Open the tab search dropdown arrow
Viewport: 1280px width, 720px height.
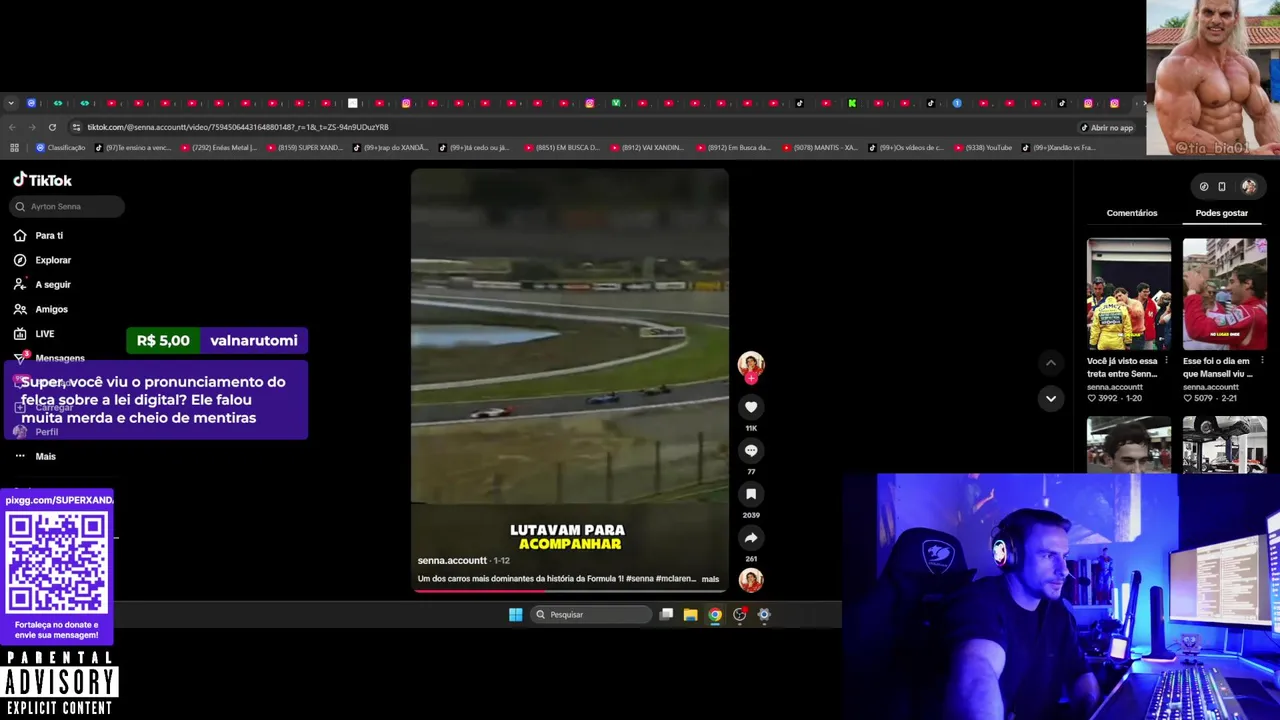(11, 103)
